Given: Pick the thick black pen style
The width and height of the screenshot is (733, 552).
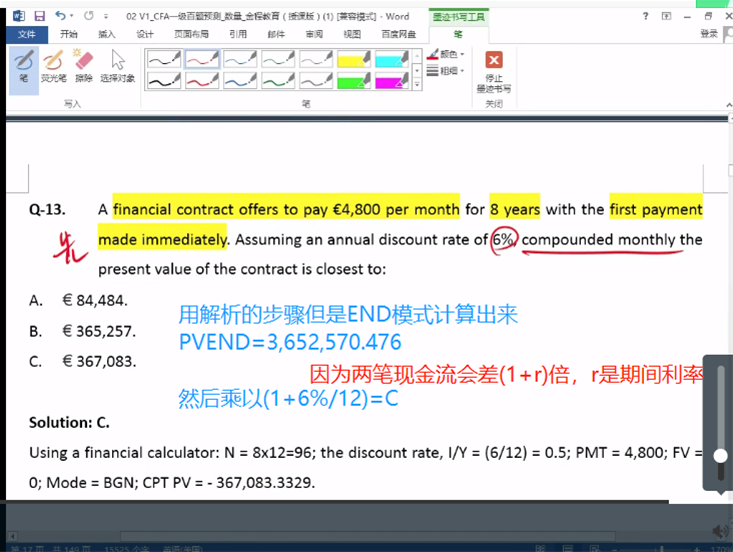Looking at the screenshot, I should tap(164, 80).
